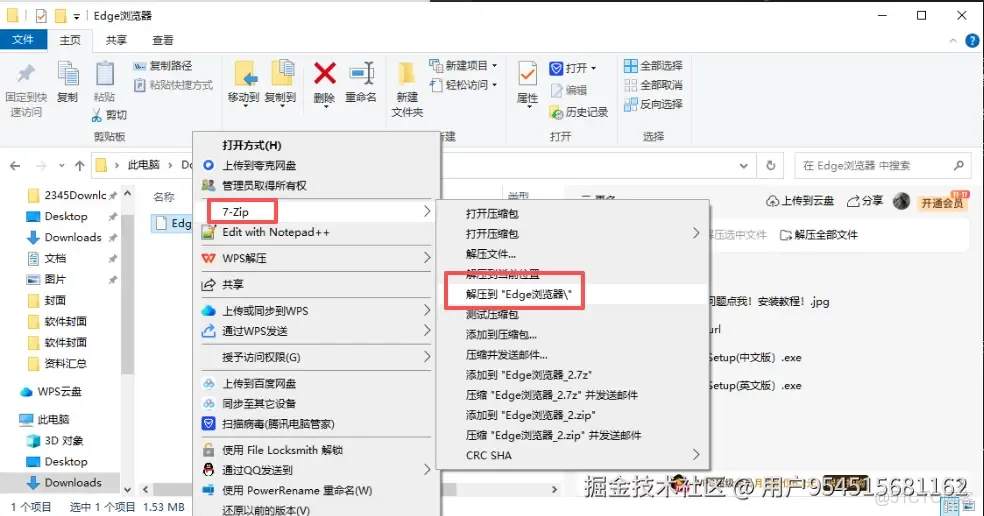Click Invert selection (反向选择)
Viewport: 984px width, 516px height.
(x=653, y=104)
